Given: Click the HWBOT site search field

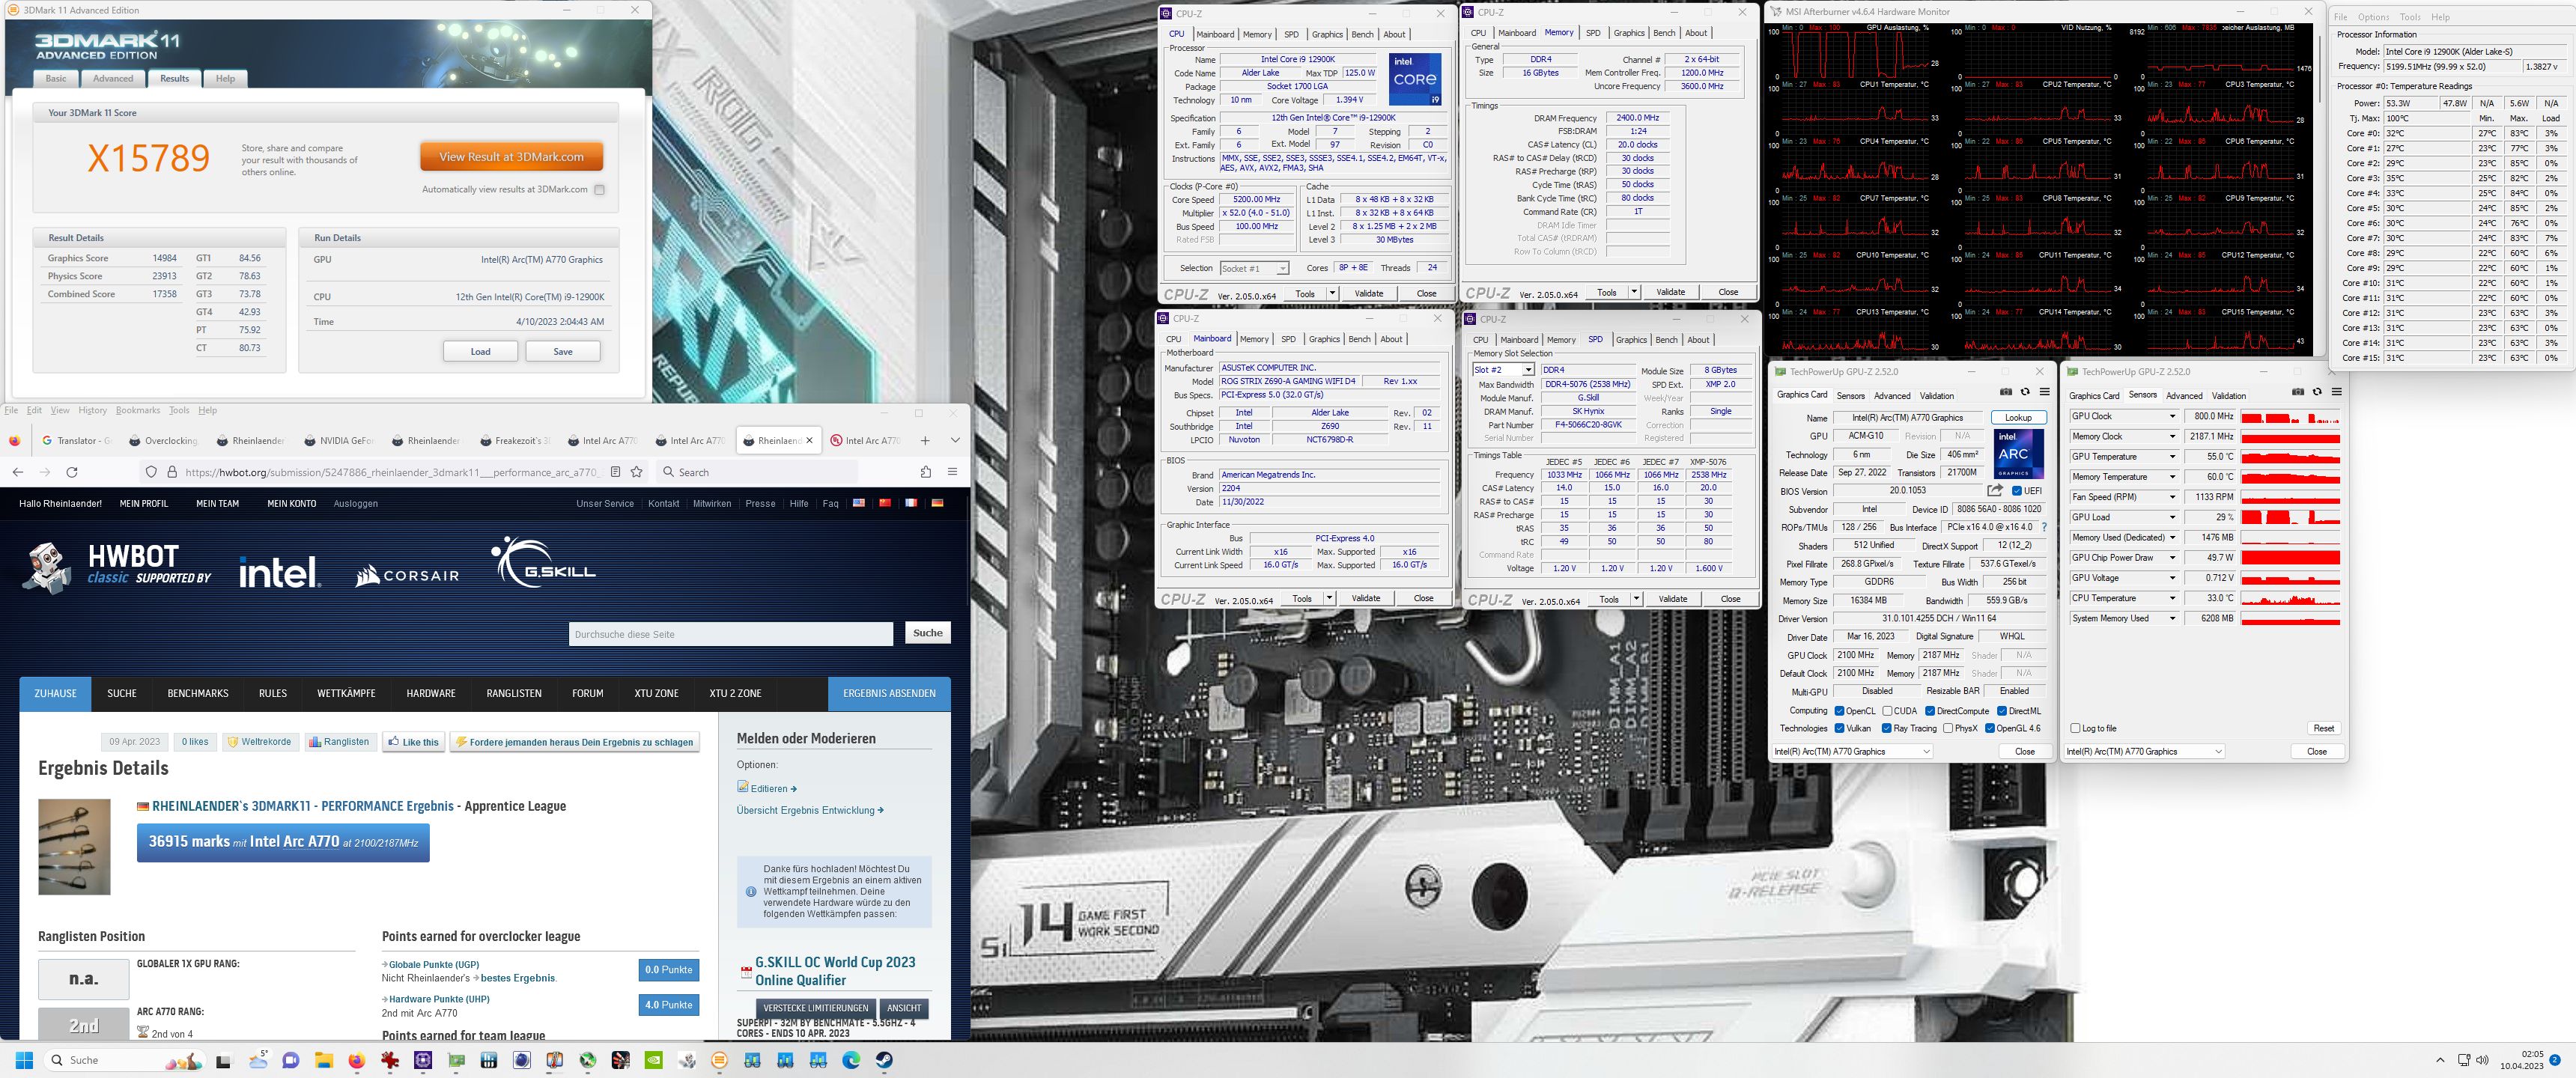Looking at the screenshot, I should pyautogui.click(x=731, y=634).
